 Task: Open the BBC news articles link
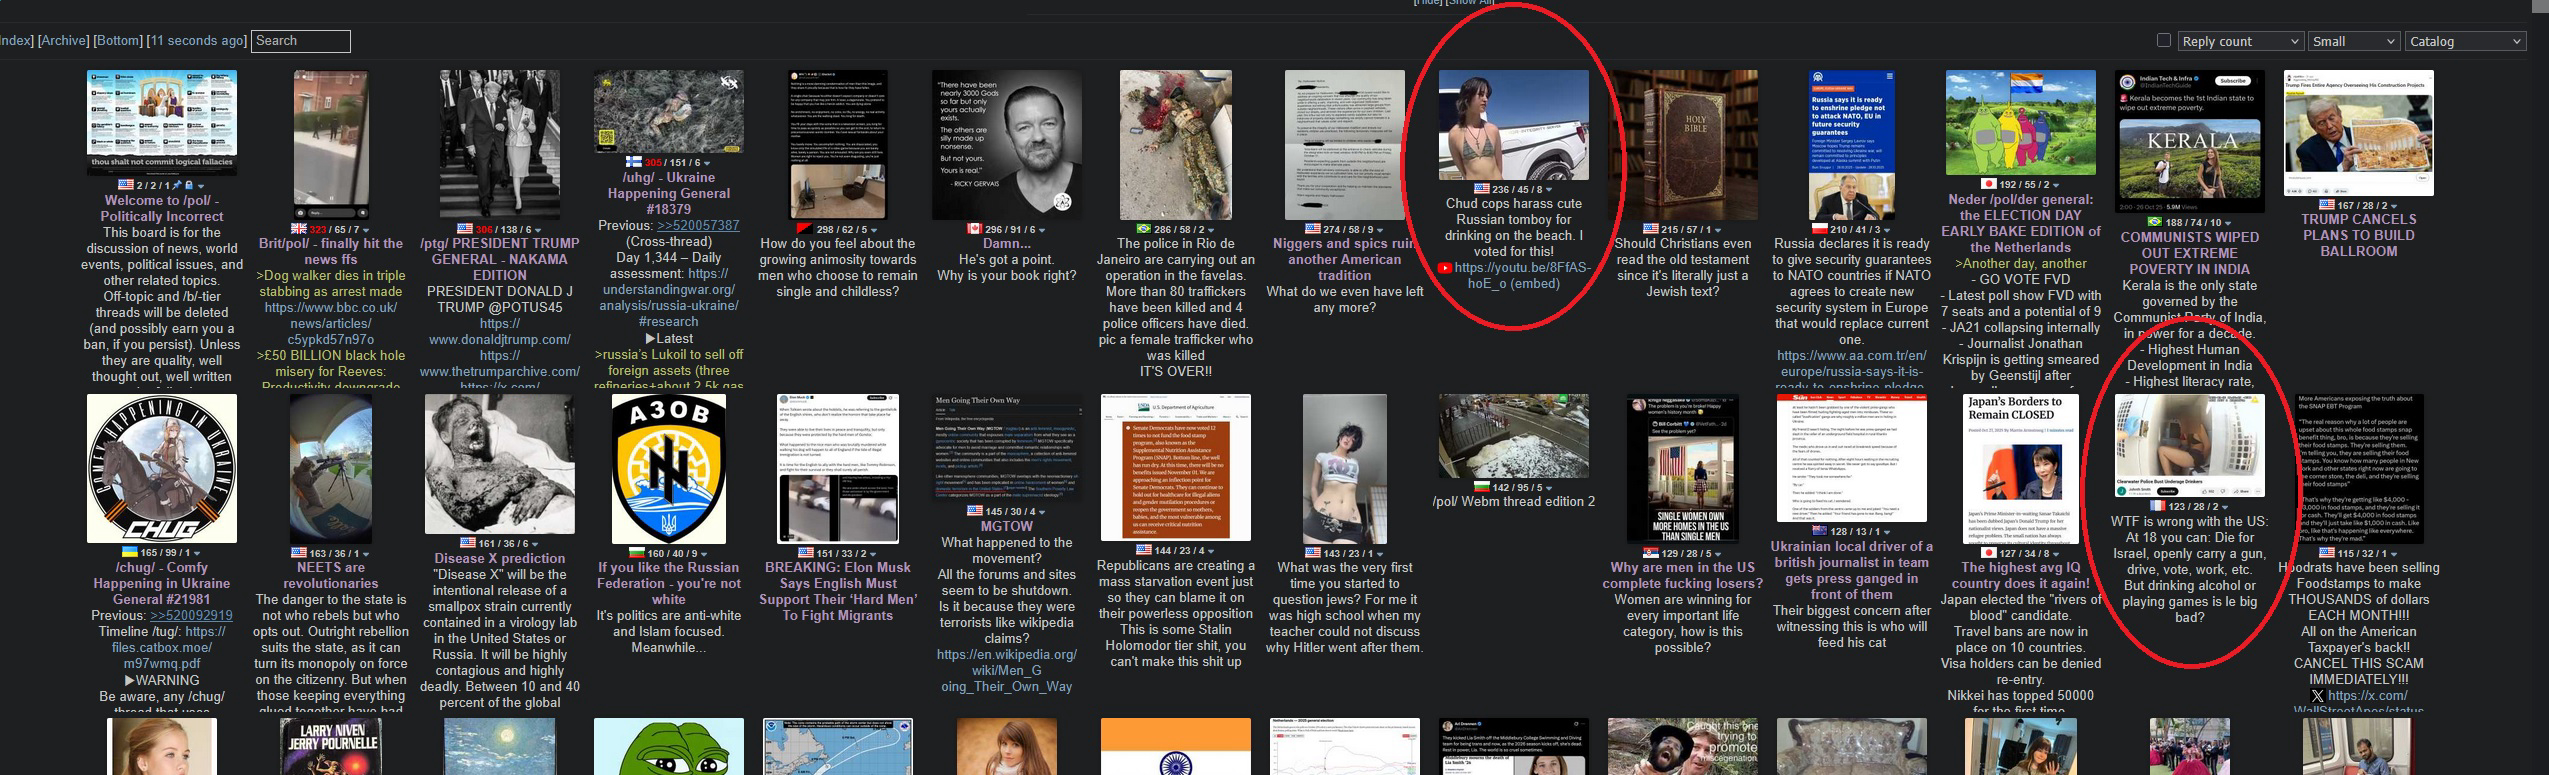point(331,324)
